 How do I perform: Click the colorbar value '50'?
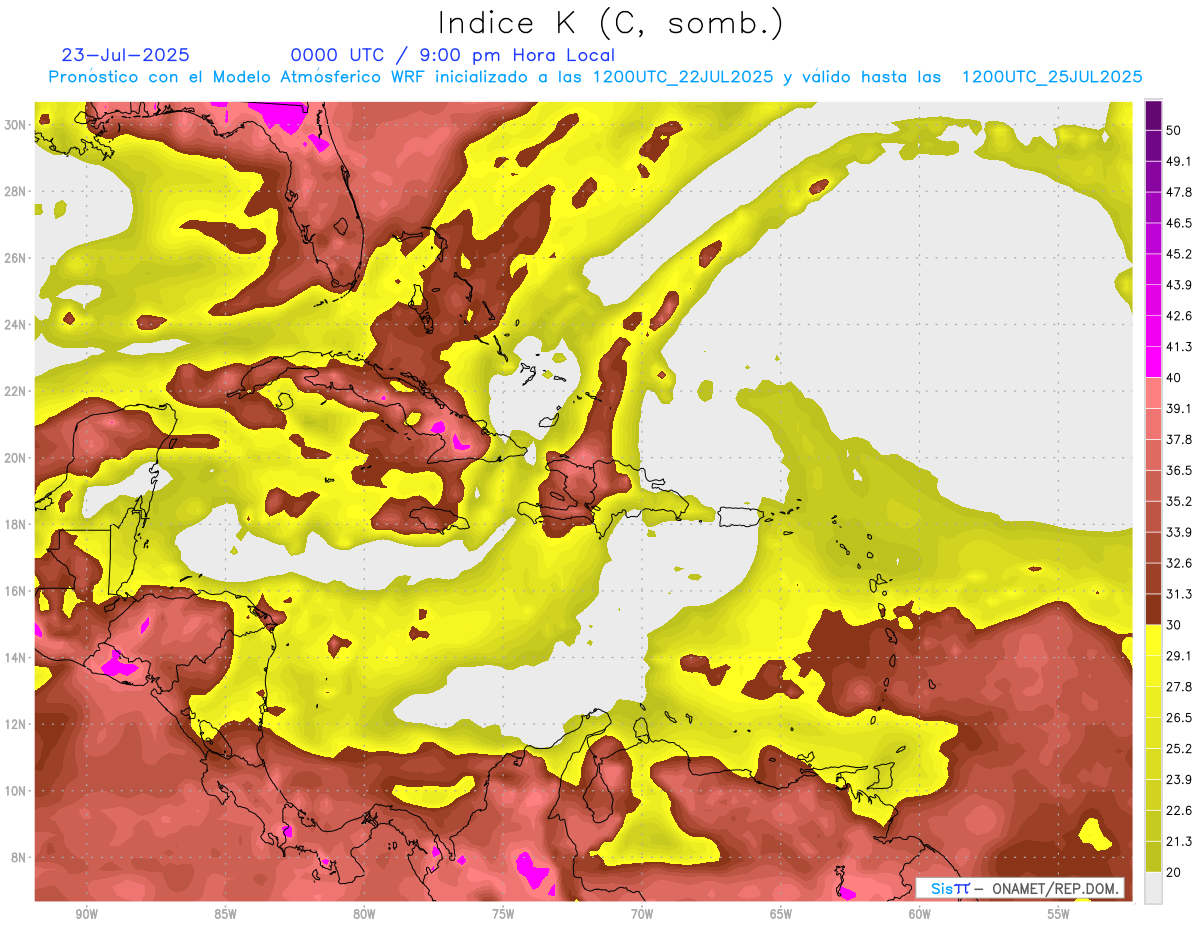tap(1173, 130)
